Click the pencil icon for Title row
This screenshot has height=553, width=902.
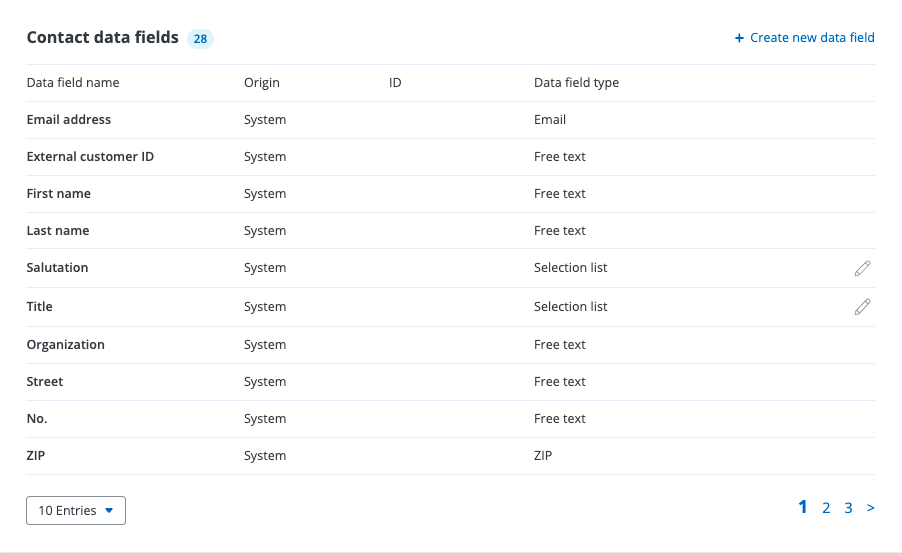(x=862, y=307)
